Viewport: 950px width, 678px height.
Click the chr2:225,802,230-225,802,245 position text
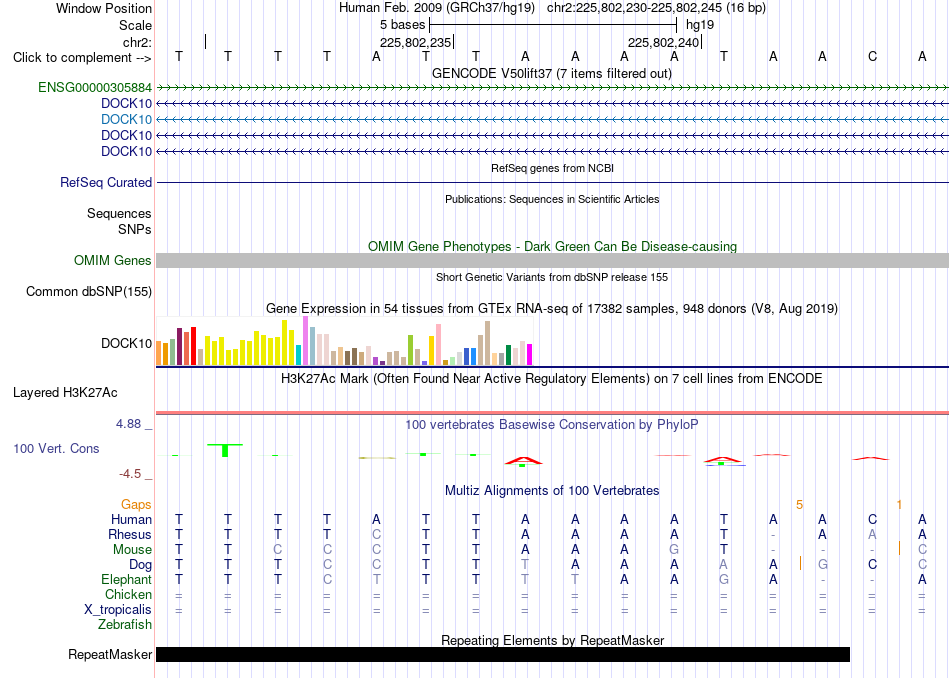click(656, 8)
